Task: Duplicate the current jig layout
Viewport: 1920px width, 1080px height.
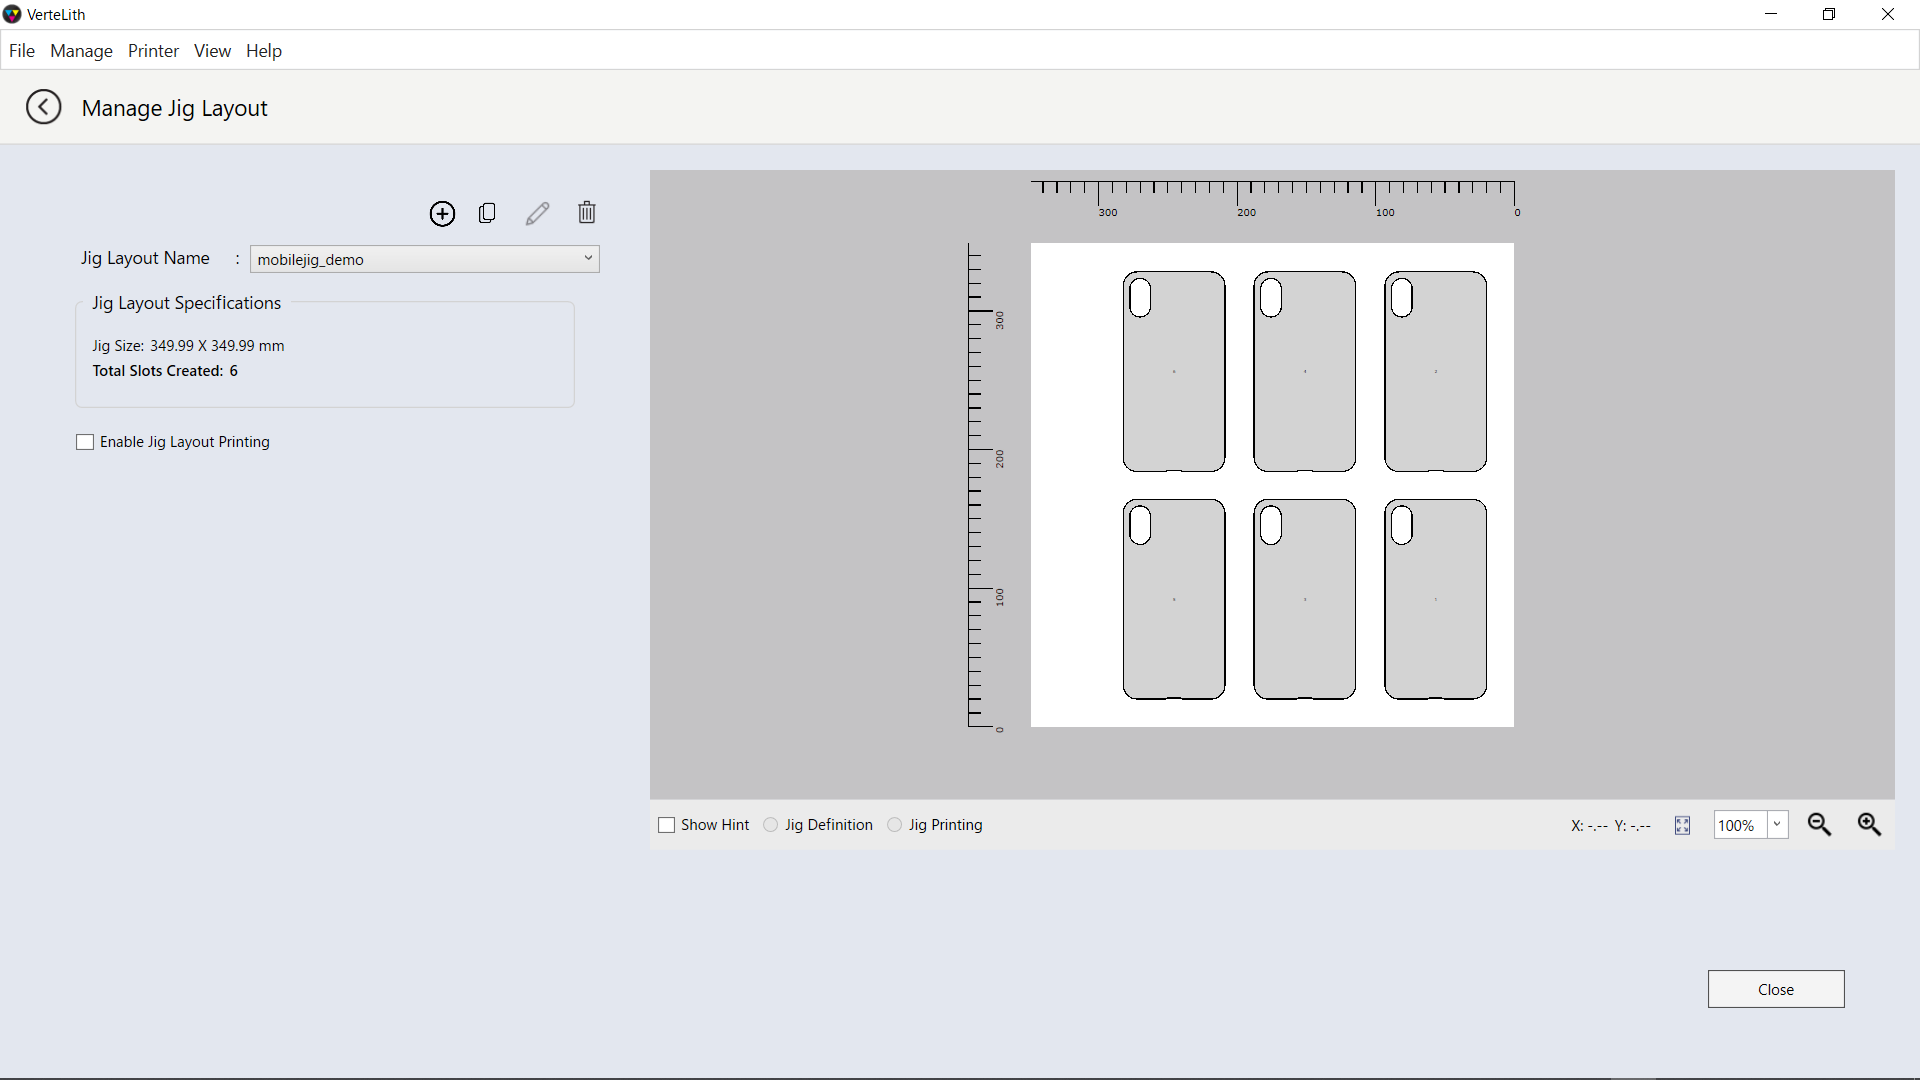Action: (487, 213)
